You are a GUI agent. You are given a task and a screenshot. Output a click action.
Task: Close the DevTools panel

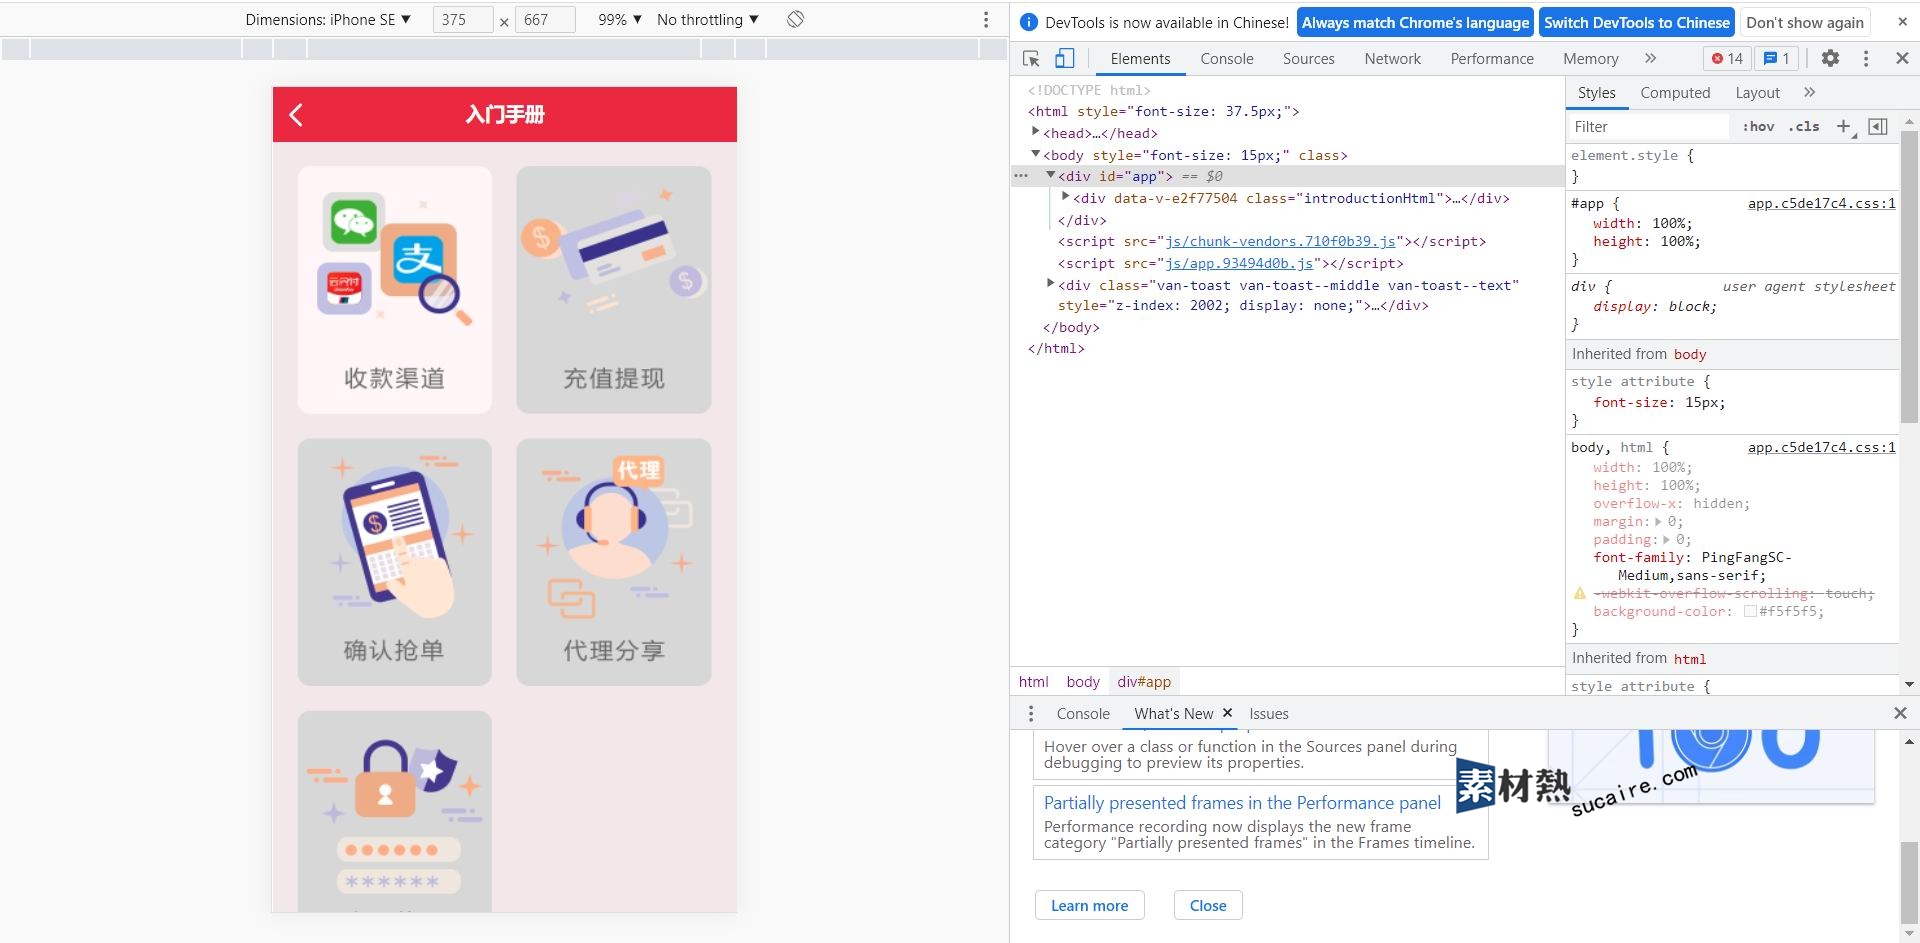(1902, 59)
